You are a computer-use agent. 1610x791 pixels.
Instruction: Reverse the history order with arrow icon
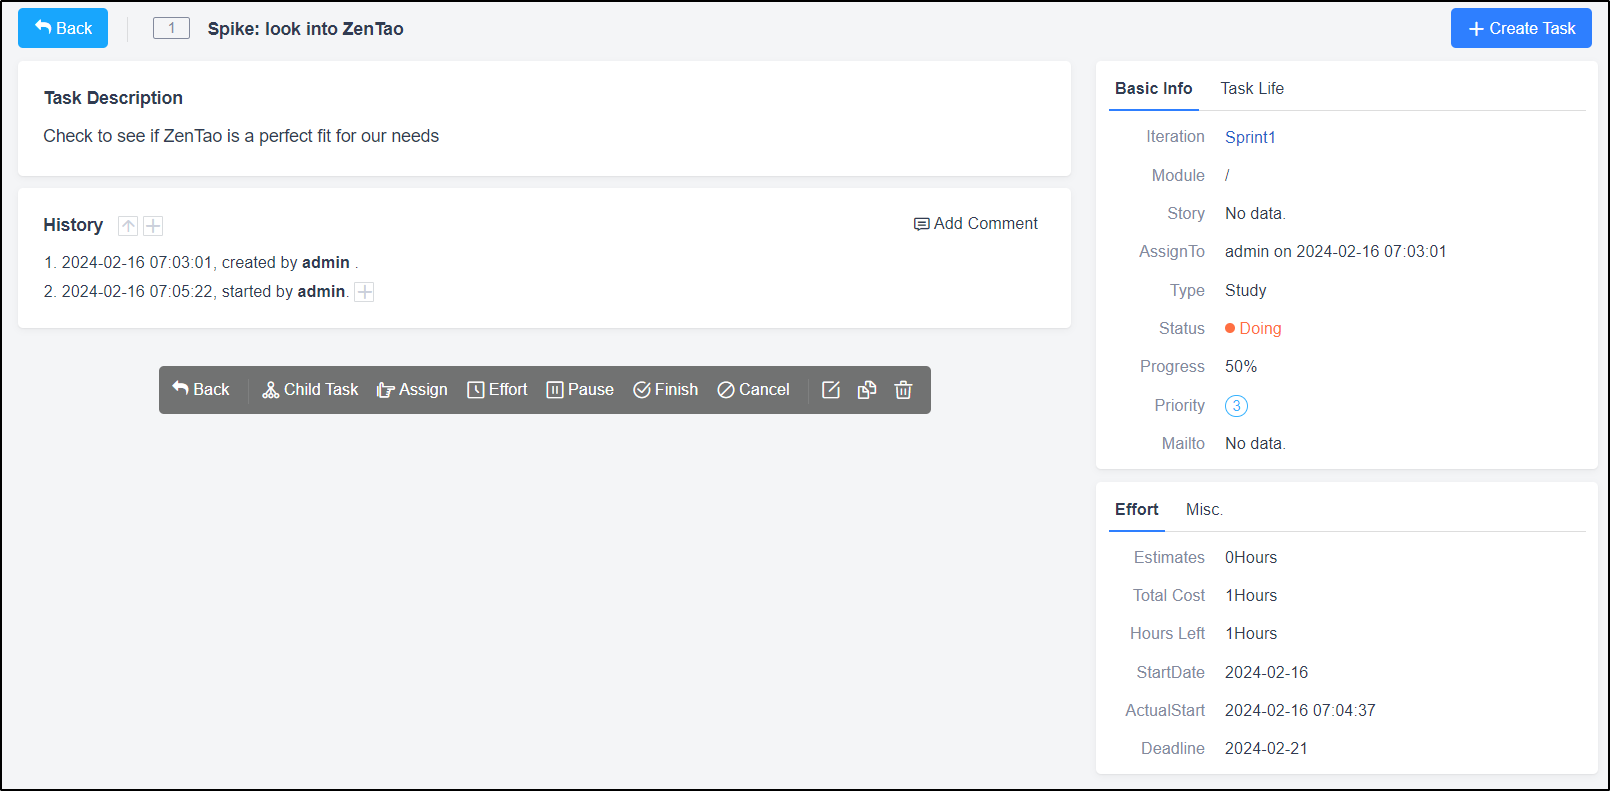click(128, 226)
